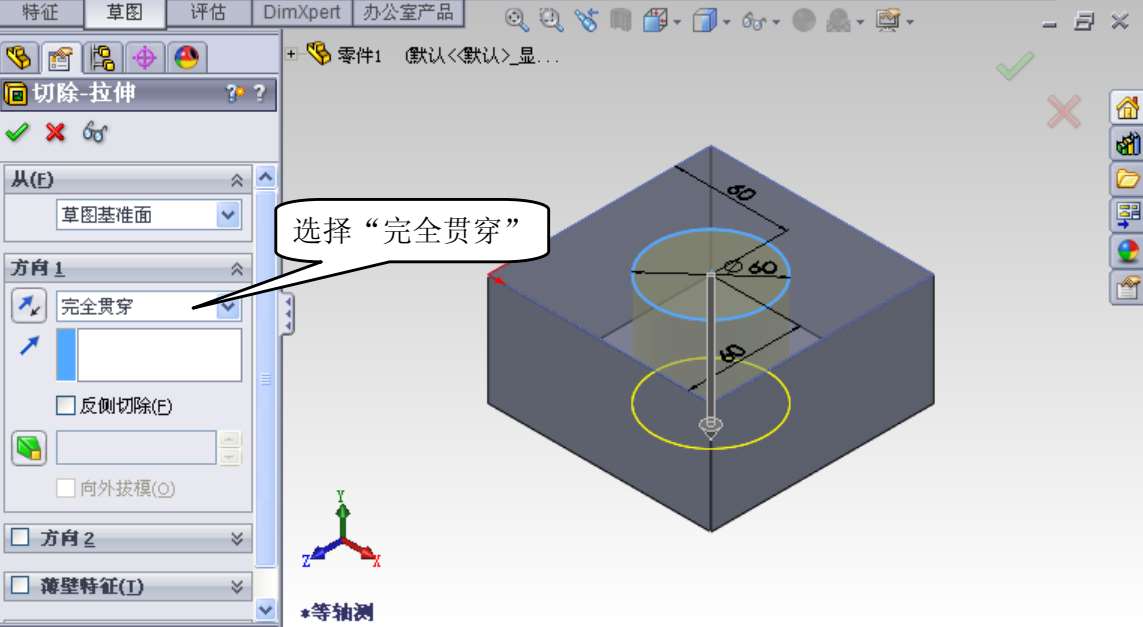
Task: Toggle detailed preview glasses icon
Action: [95, 132]
